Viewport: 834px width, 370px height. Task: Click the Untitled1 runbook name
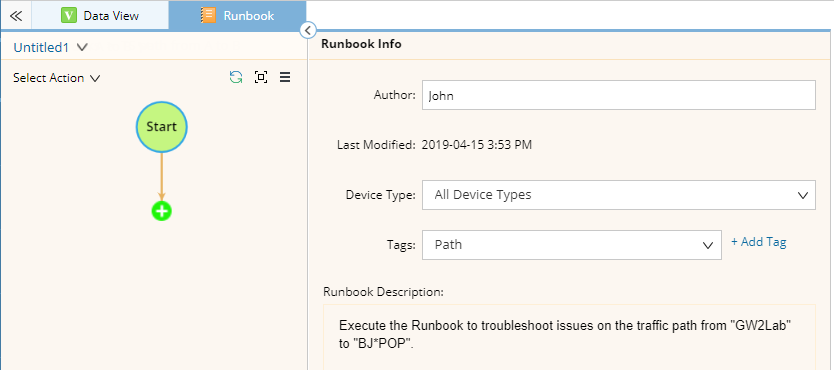coord(41,47)
